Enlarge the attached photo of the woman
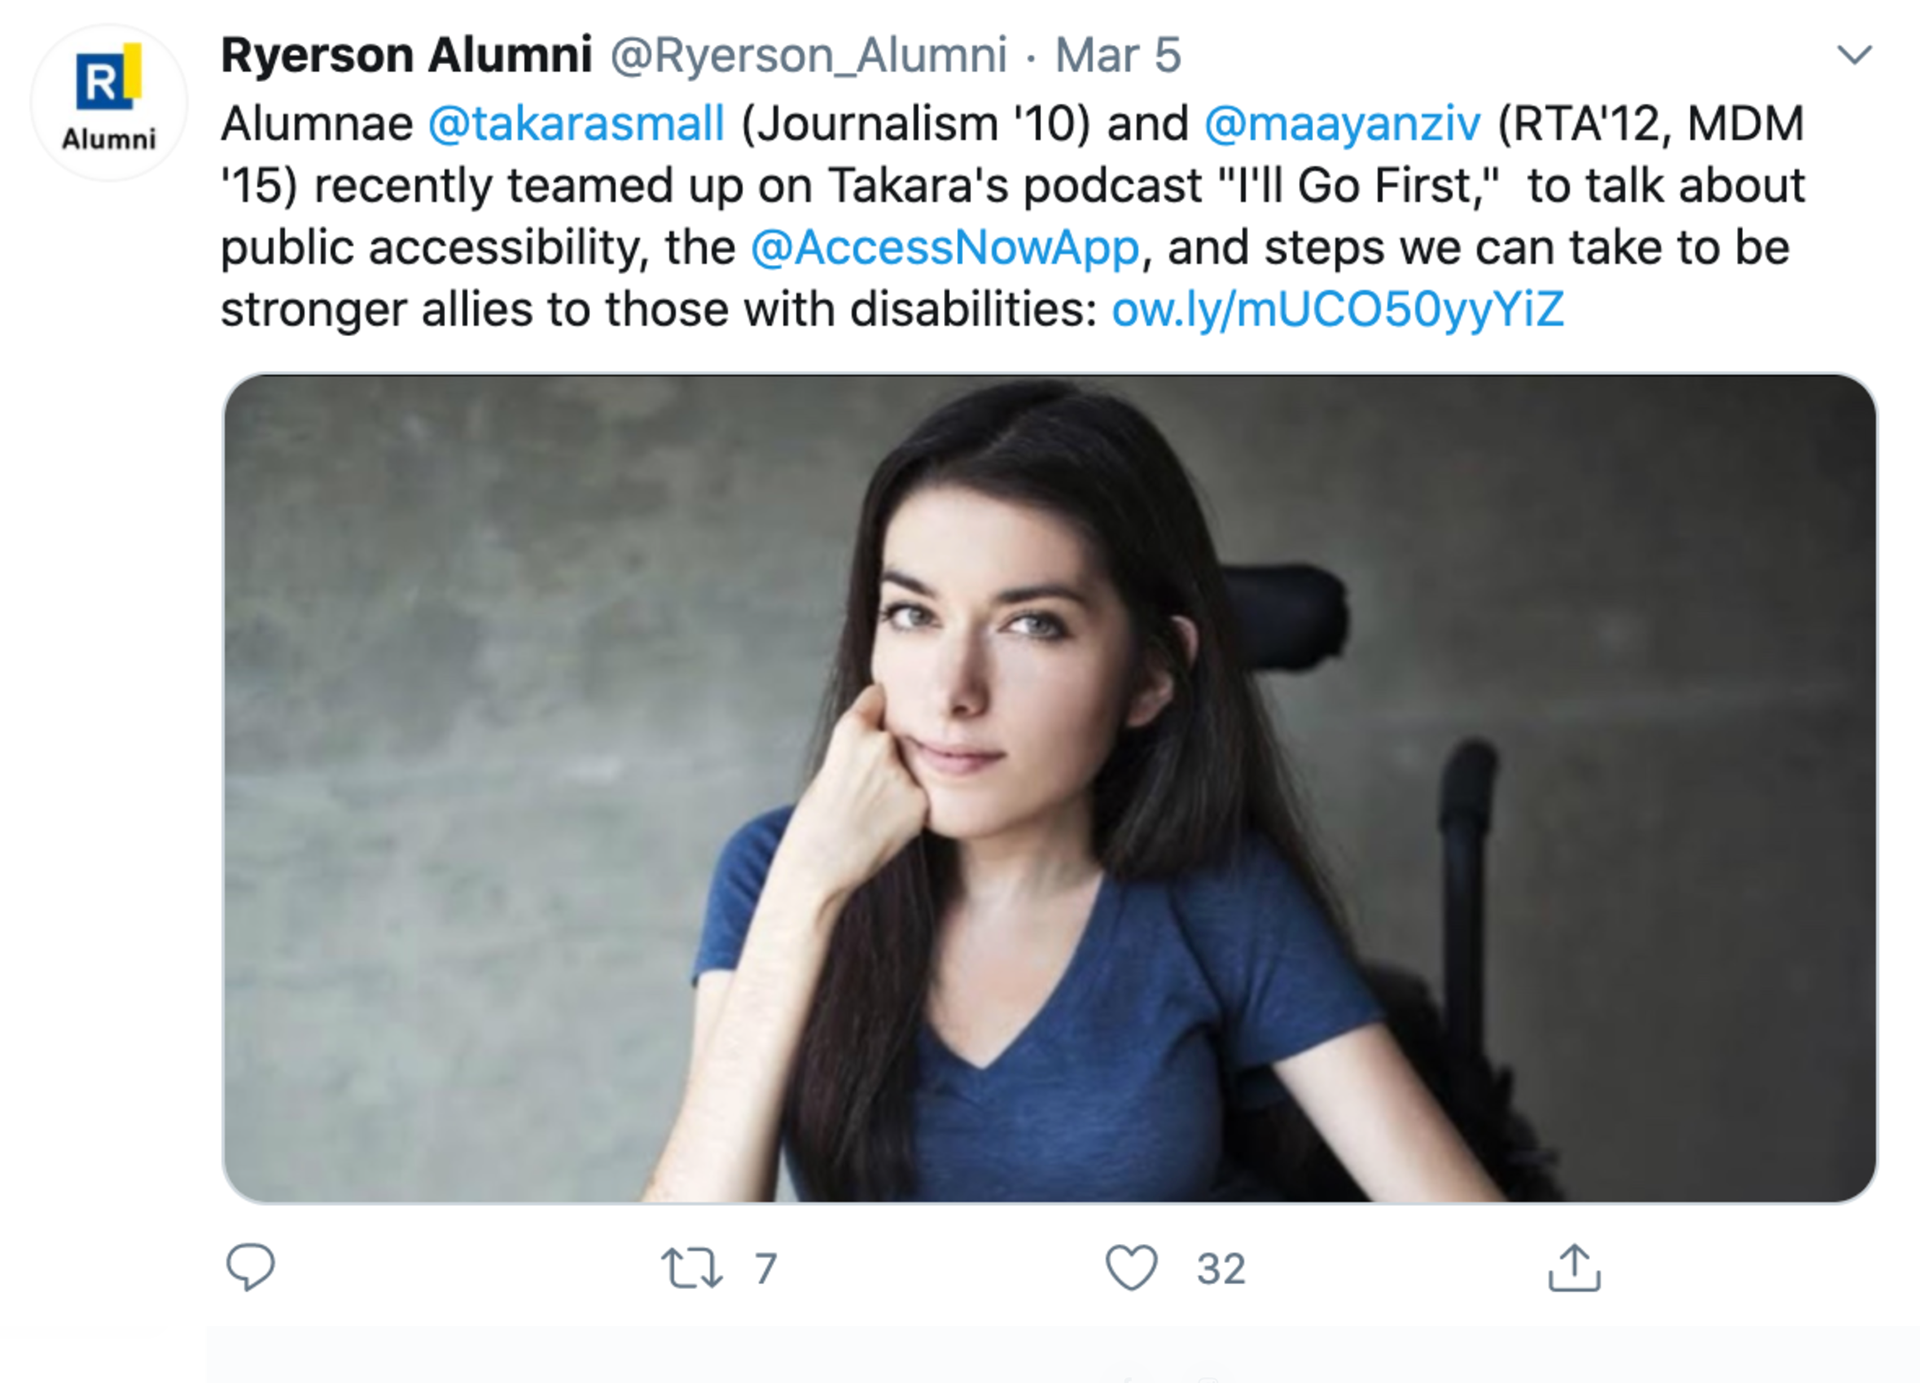 pyautogui.click(x=1048, y=788)
